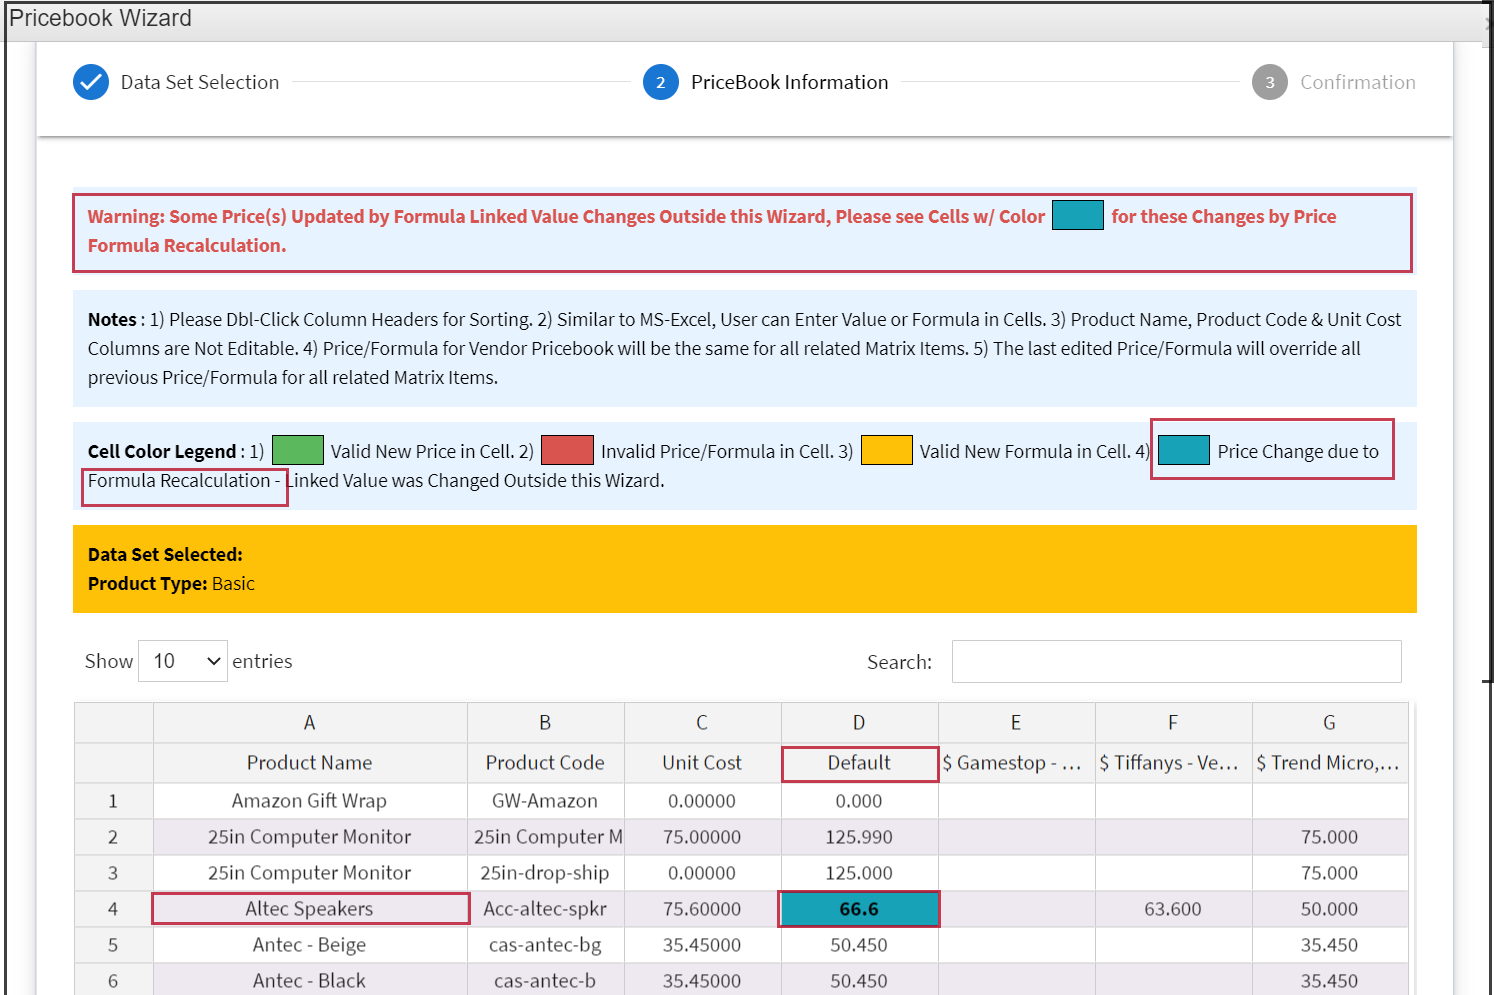1494x995 pixels.
Task: Click the $ Tiffanys pricebook header cell
Action: (1173, 763)
